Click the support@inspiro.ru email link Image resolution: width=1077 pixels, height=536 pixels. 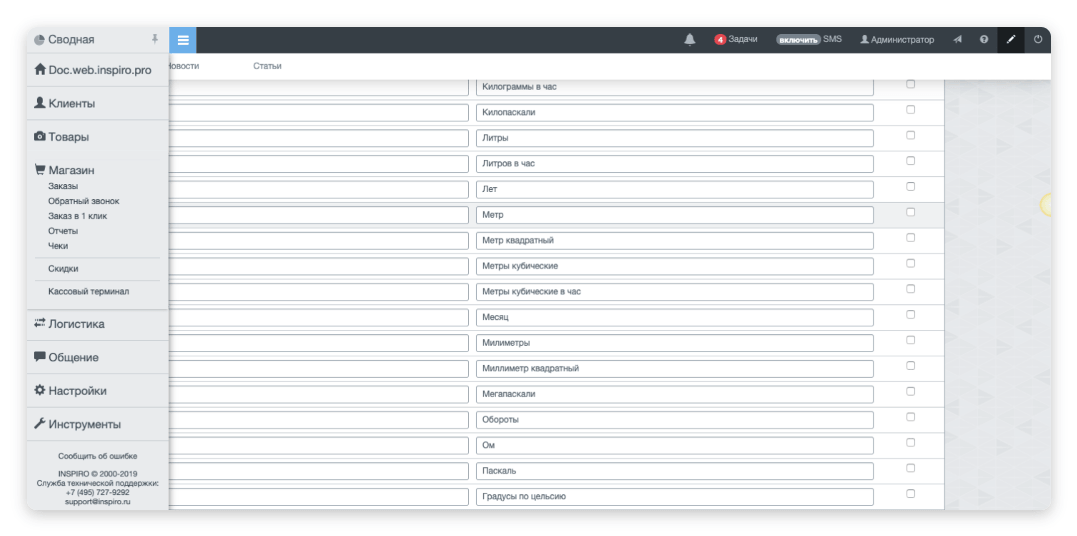(98, 502)
